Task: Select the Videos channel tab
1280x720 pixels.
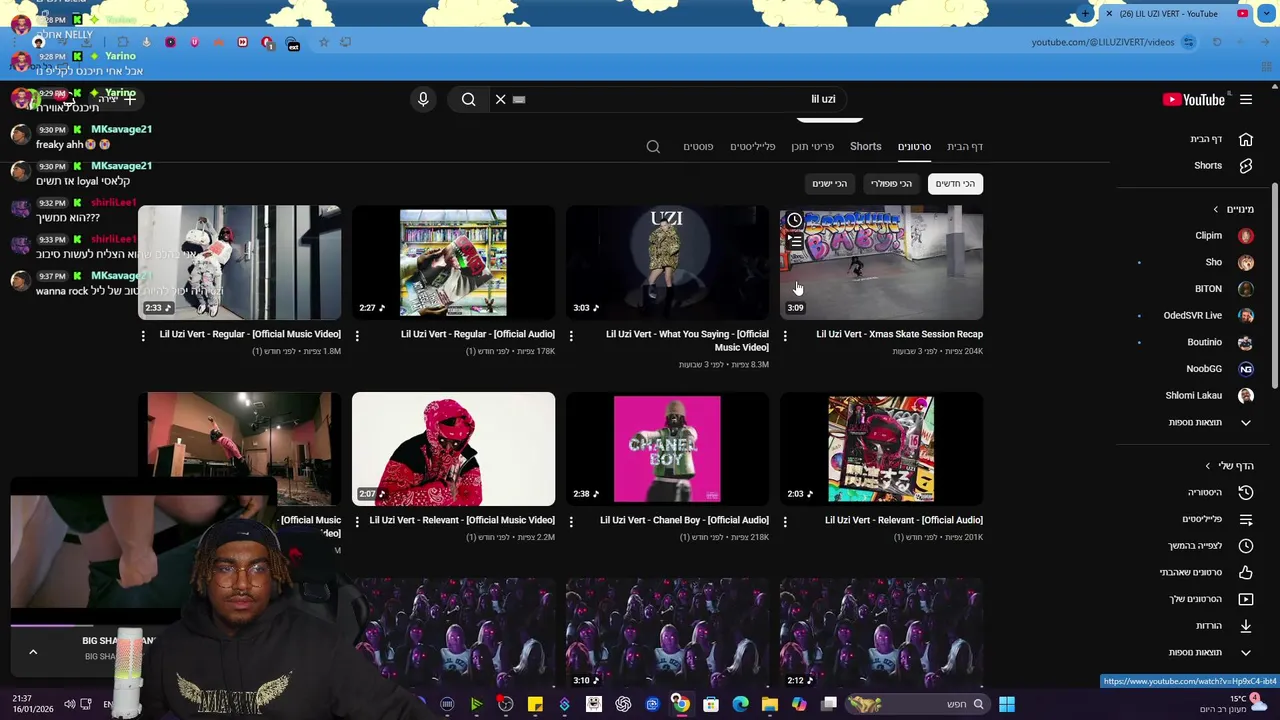Action: [914, 147]
